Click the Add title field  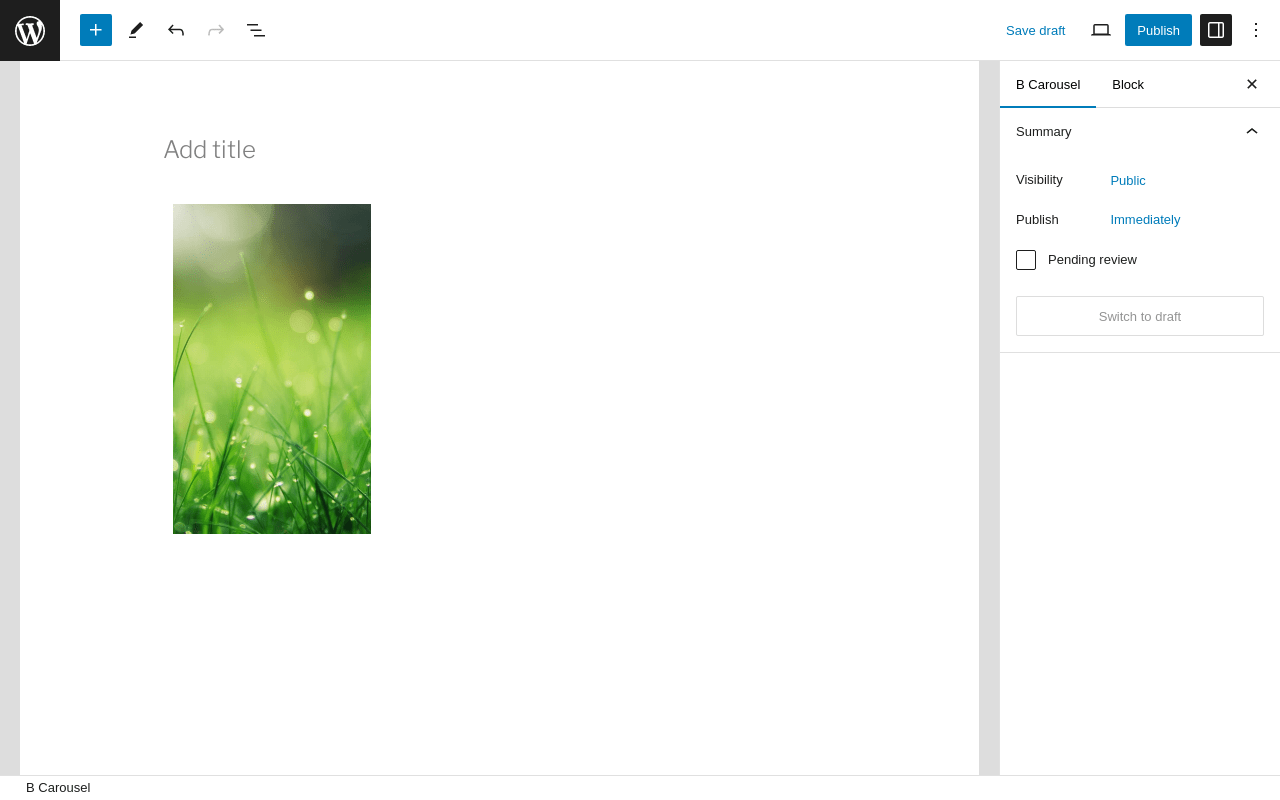coord(500,150)
